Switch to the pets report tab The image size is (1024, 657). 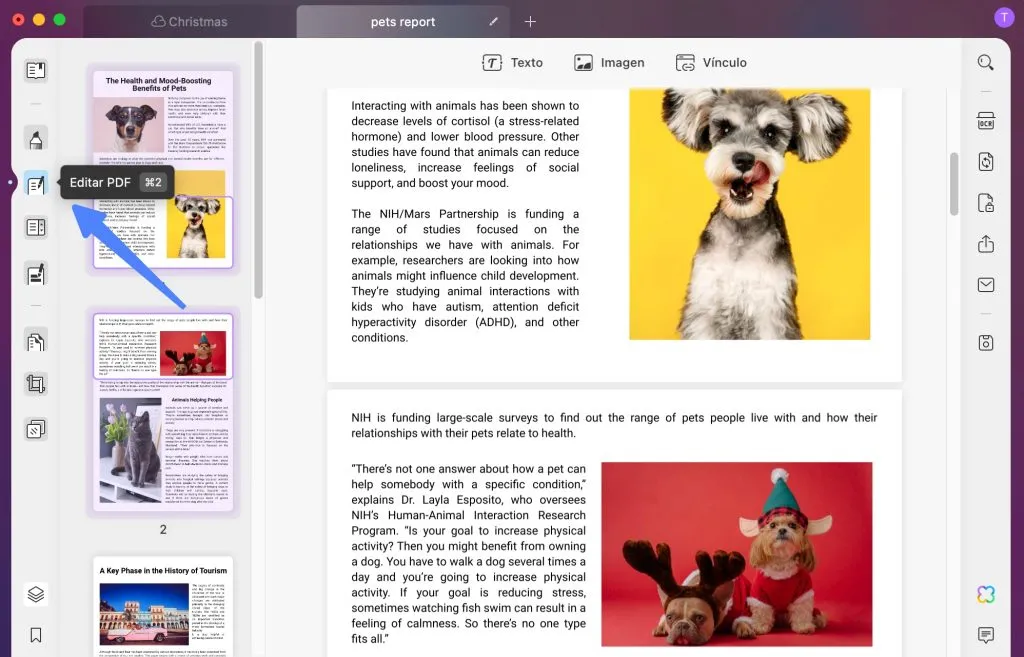(x=403, y=22)
